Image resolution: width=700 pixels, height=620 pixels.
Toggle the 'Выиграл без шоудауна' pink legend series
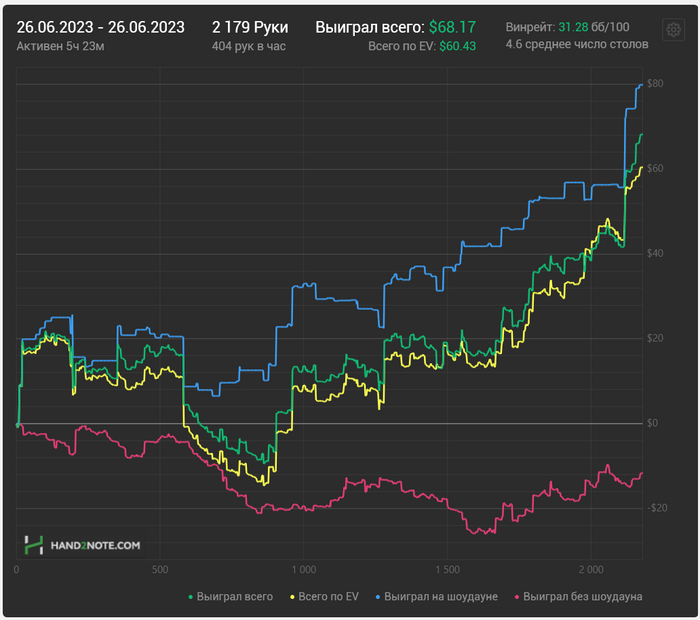pyautogui.click(x=578, y=596)
